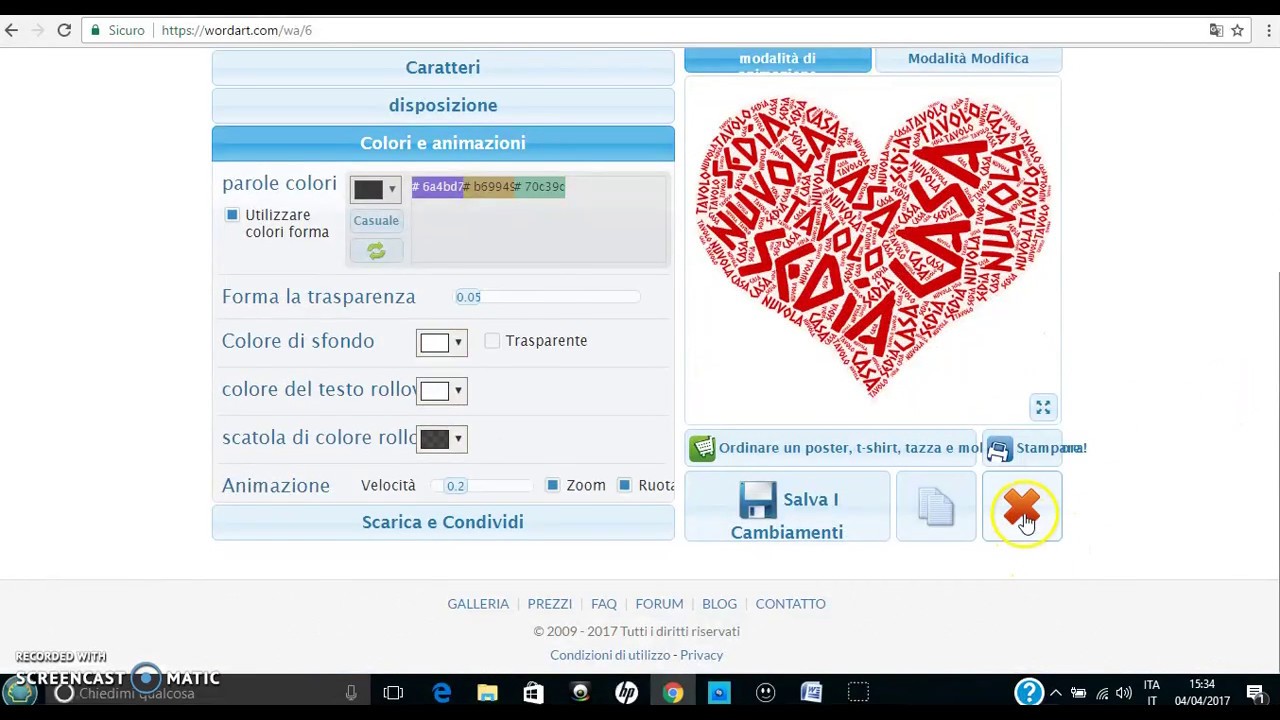Open the FORUM footer link
The image size is (1280, 720).
point(659,604)
